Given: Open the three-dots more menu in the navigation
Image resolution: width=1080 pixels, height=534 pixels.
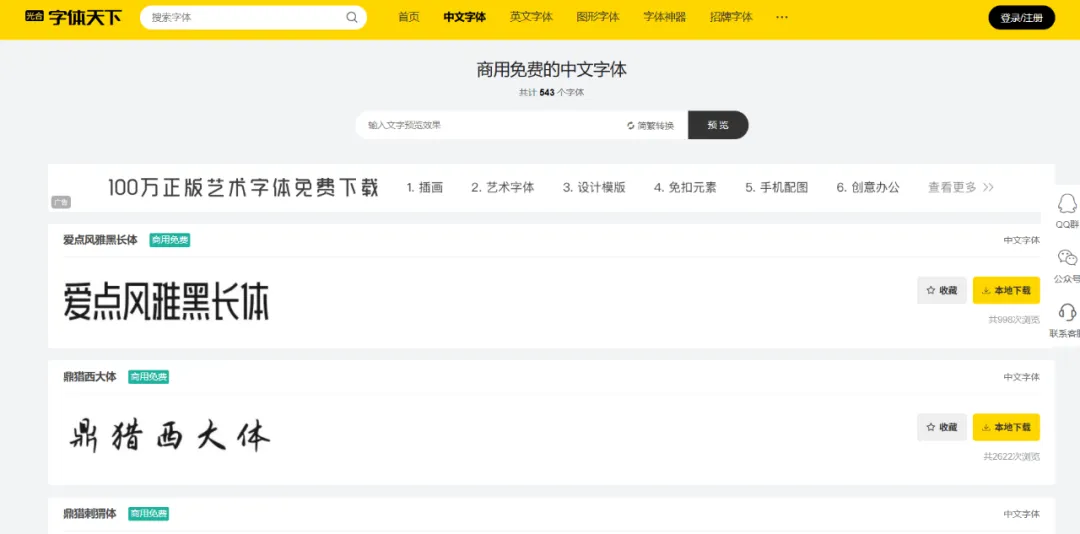Looking at the screenshot, I should 782,17.
